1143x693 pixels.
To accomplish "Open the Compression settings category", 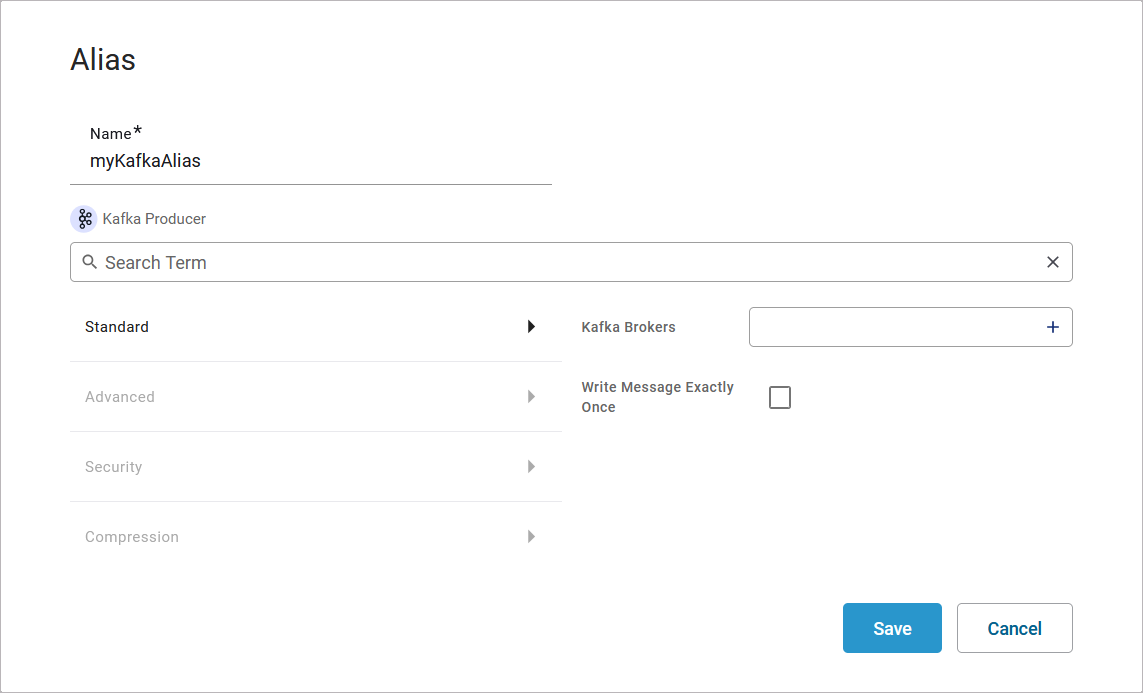I will pos(132,537).
